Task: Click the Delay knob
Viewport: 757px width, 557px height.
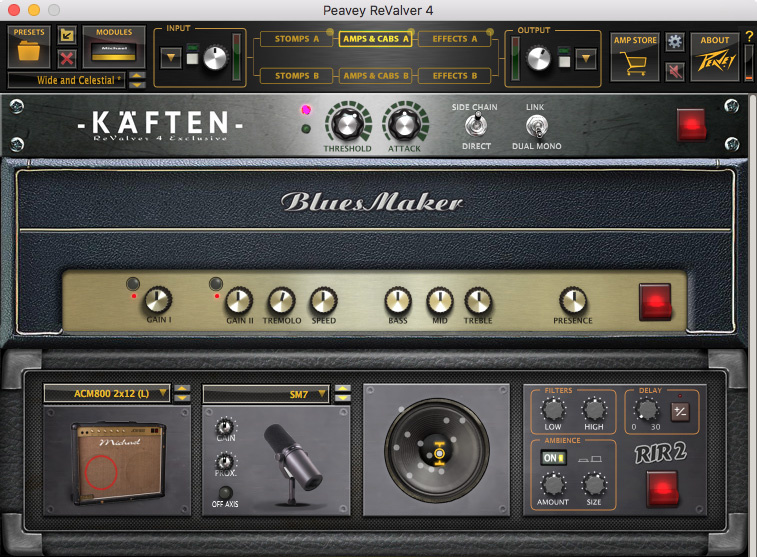Action: [647, 410]
